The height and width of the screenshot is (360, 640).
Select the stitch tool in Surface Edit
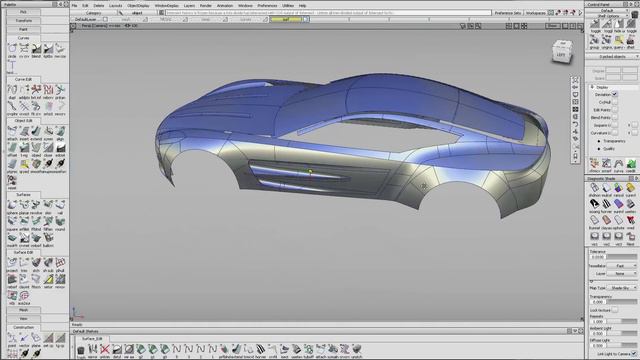click(x=36, y=263)
